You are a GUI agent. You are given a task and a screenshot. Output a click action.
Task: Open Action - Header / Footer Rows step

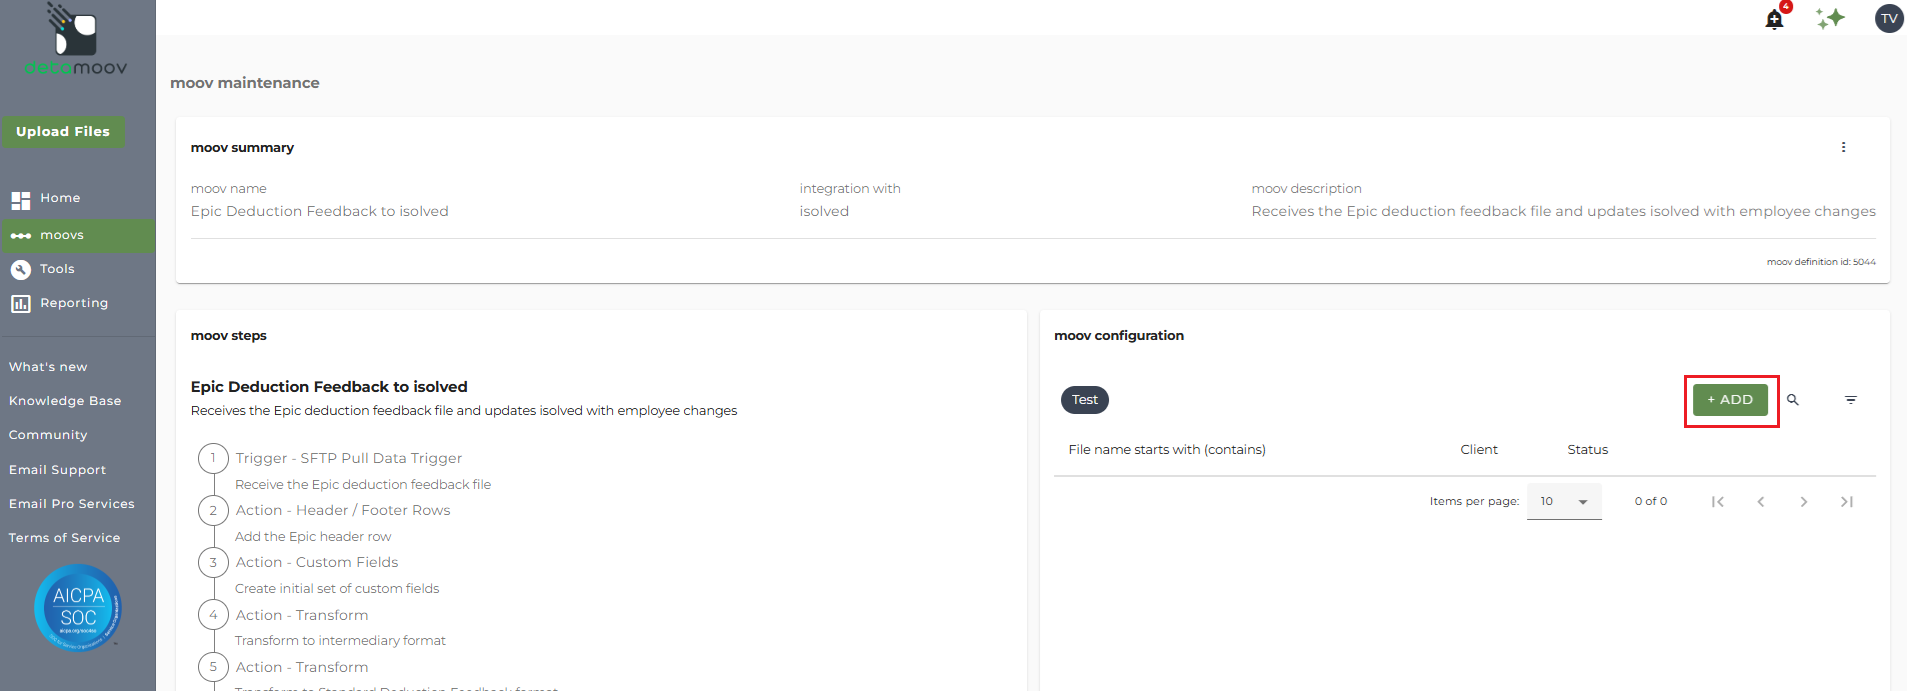click(343, 510)
